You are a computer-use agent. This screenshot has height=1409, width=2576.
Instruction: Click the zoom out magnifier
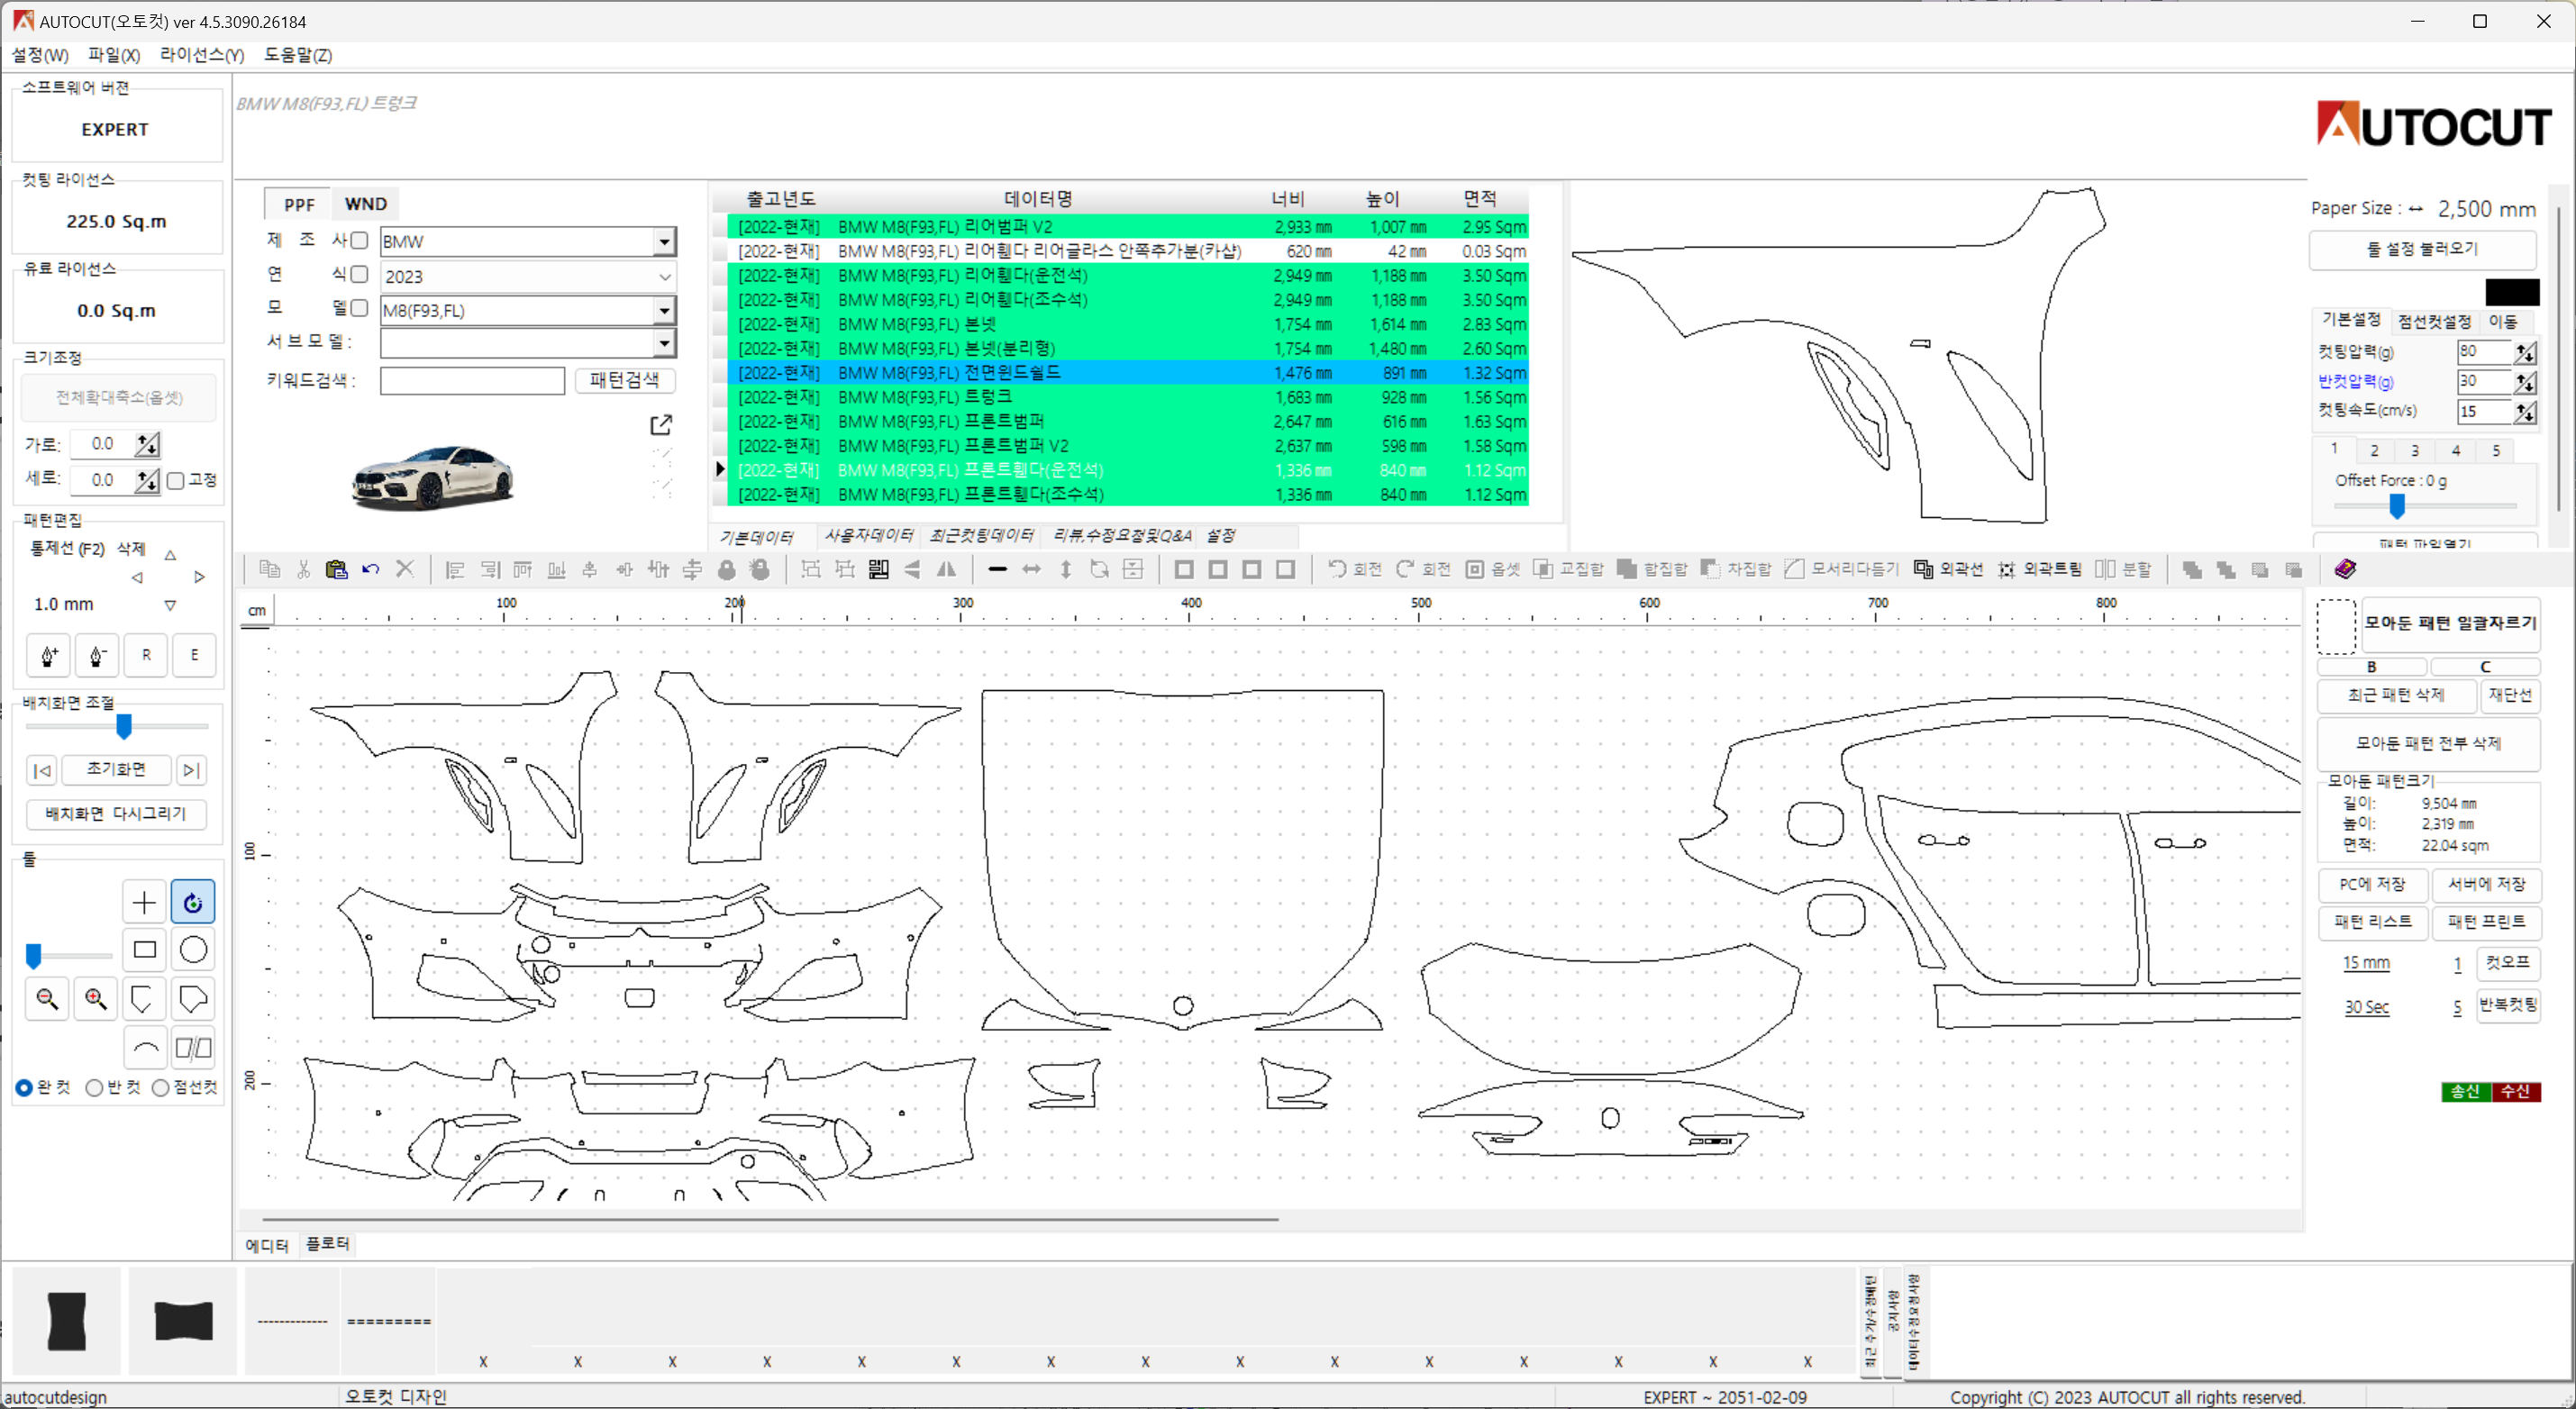[x=47, y=998]
